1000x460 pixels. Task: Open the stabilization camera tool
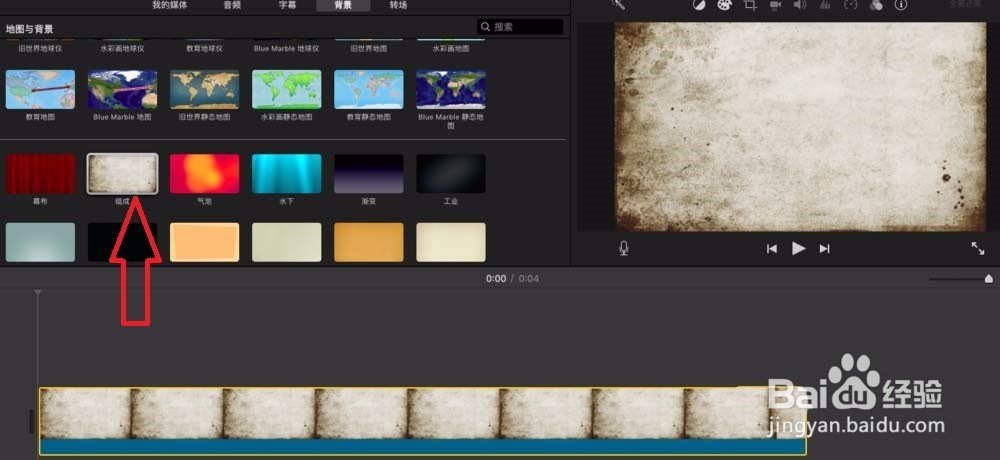(x=775, y=5)
